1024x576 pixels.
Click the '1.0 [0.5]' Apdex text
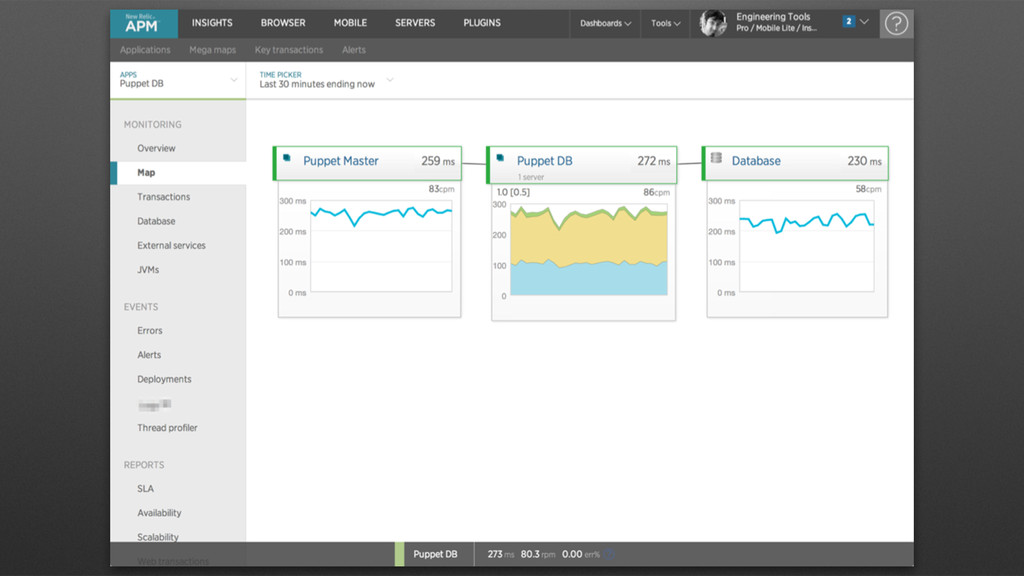pos(513,192)
